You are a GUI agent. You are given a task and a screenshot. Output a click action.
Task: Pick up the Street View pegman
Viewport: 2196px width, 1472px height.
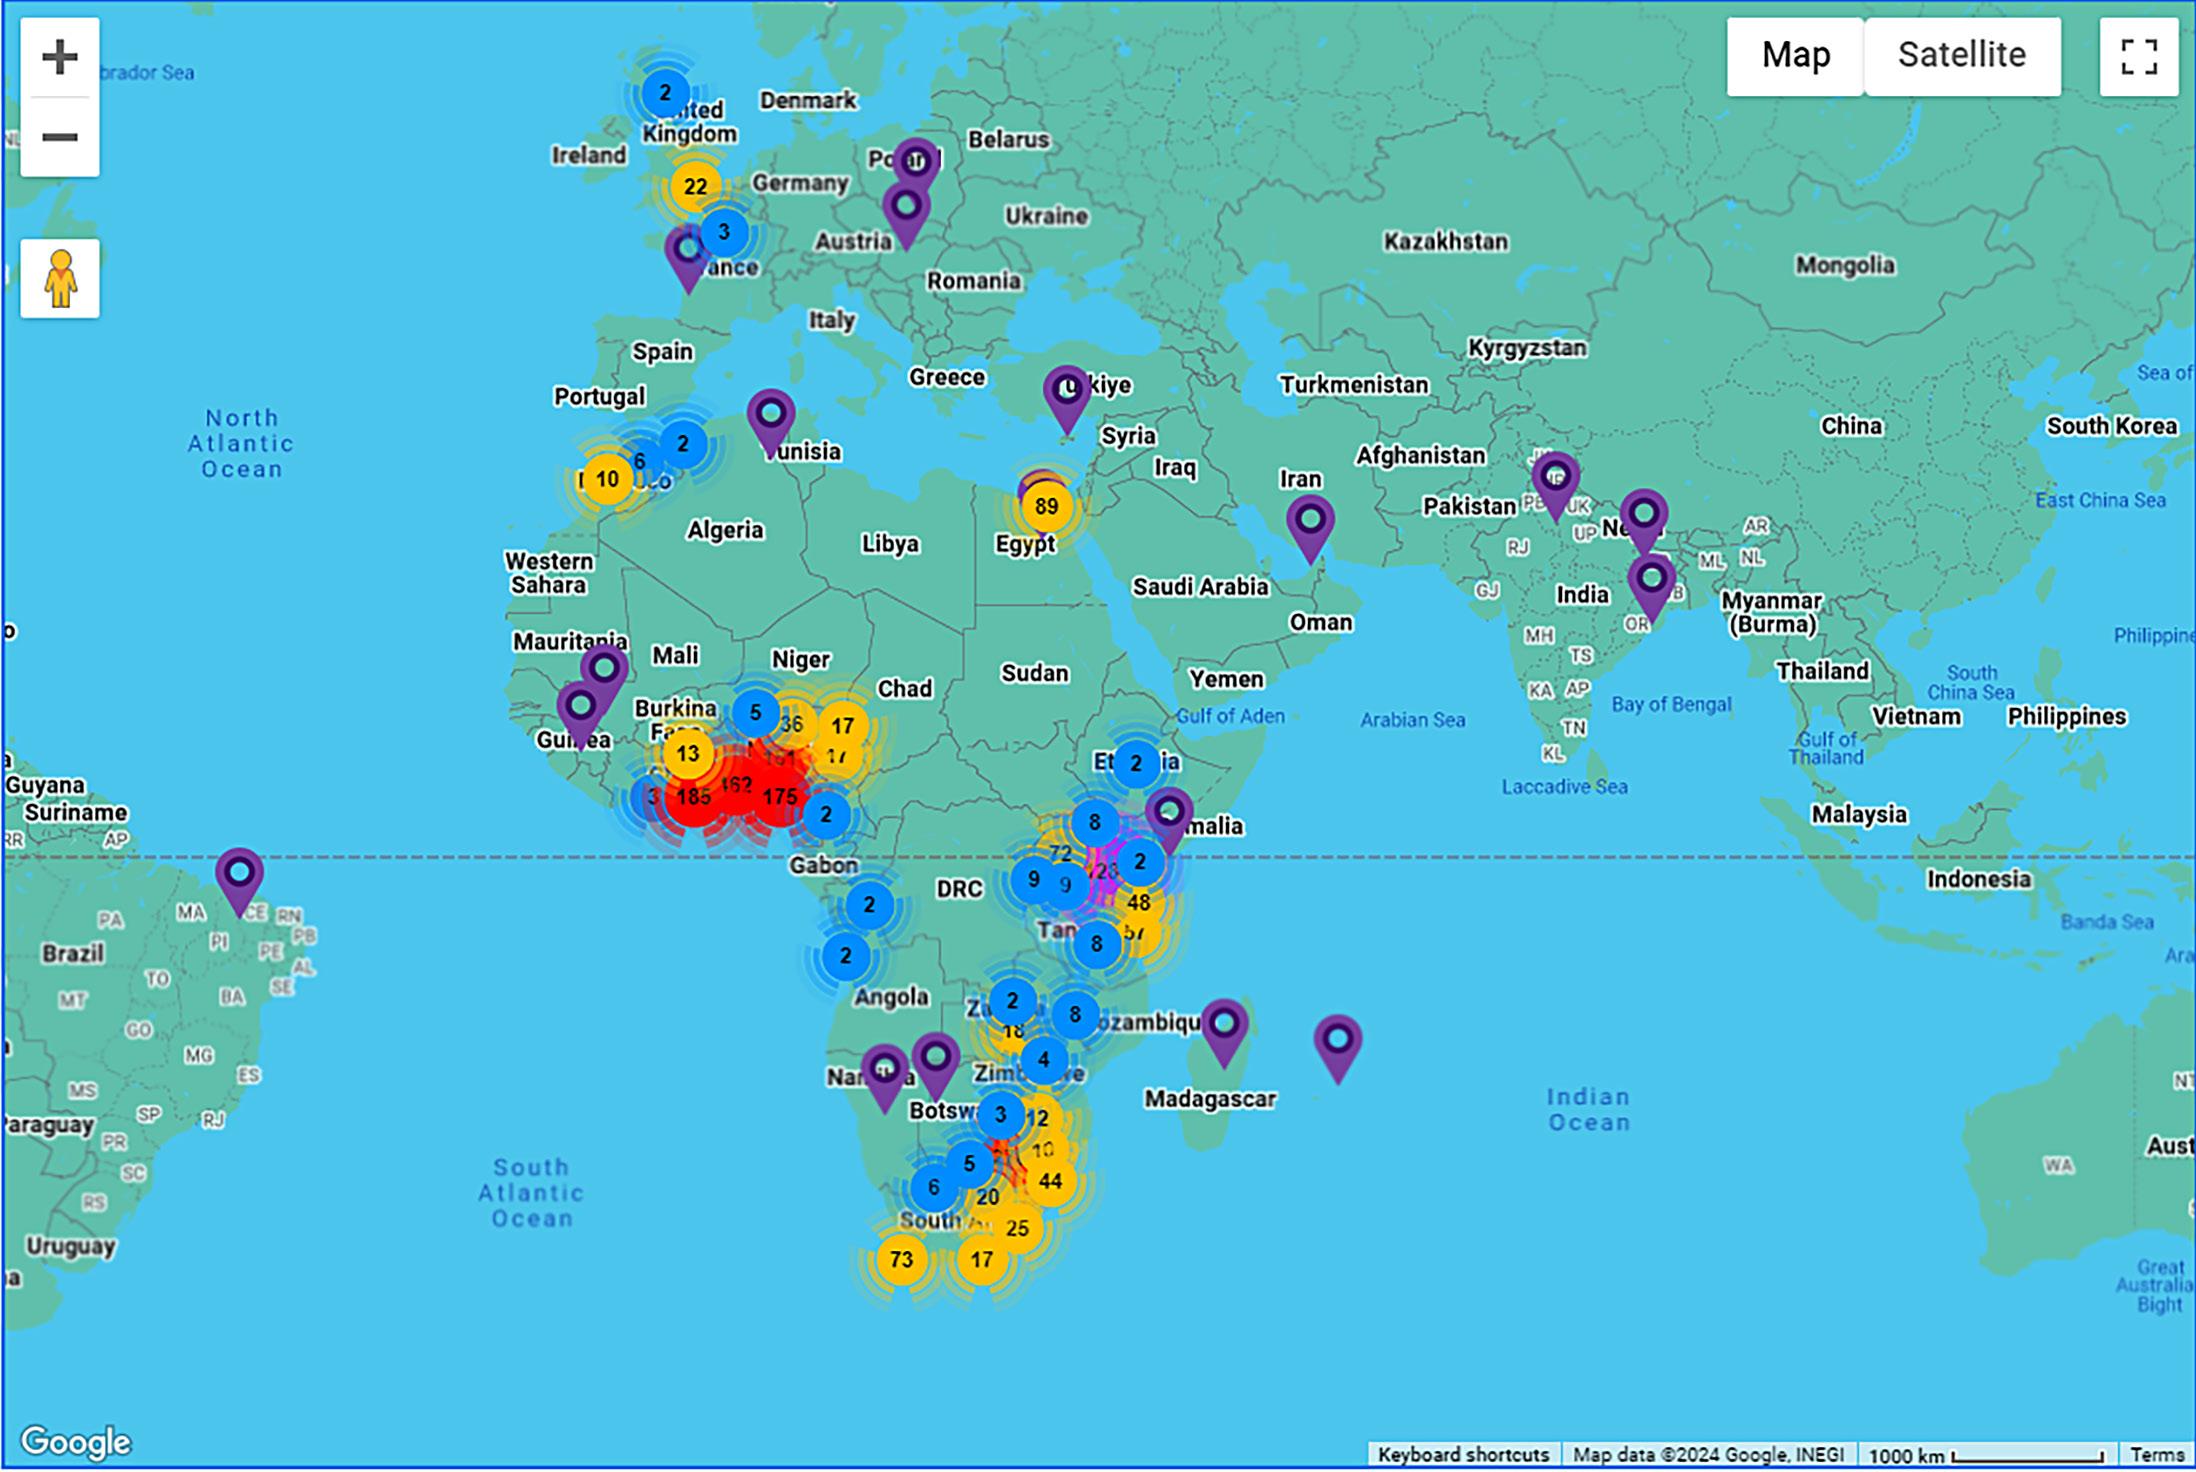click(60, 279)
